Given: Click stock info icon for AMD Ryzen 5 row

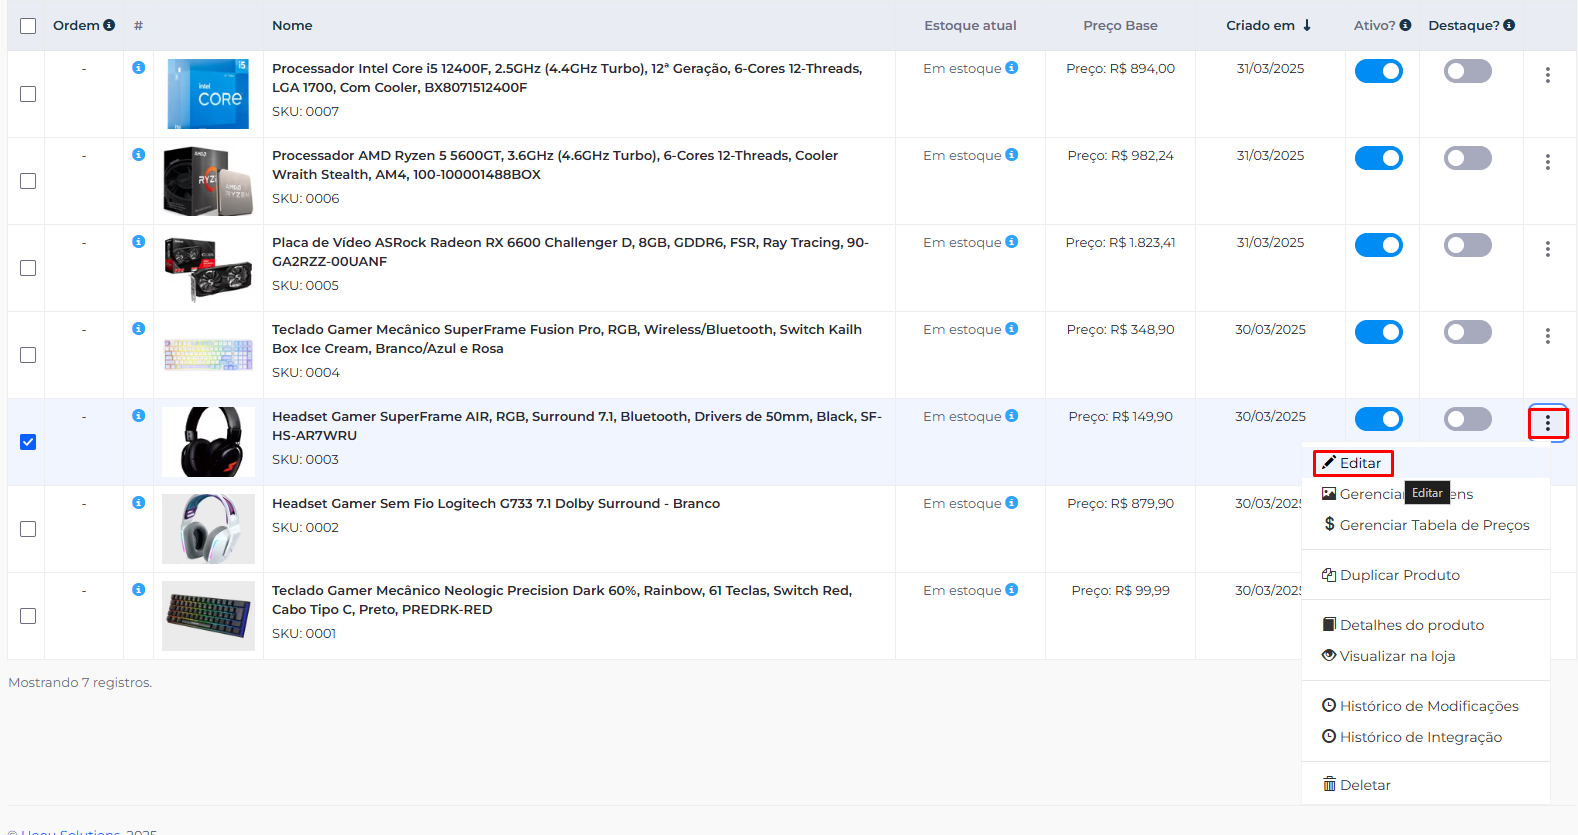Looking at the screenshot, I should coord(1012,155).
